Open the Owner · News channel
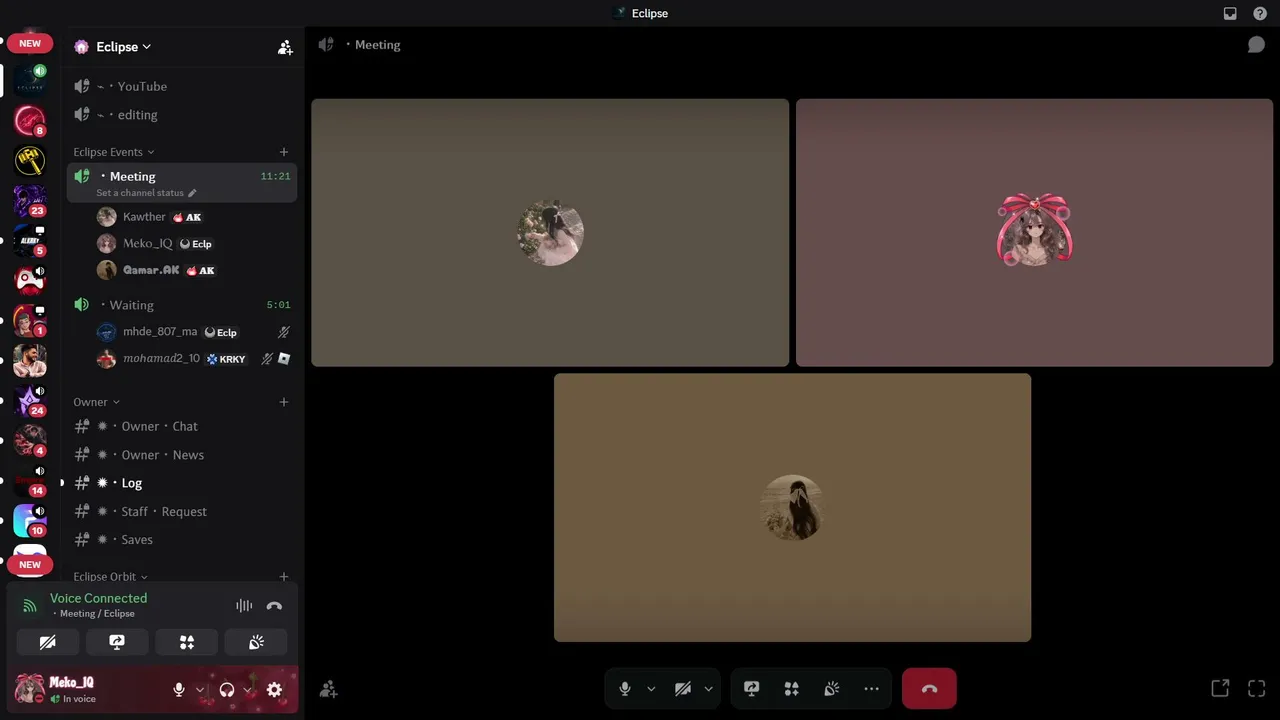 click(x=182, y=455)
